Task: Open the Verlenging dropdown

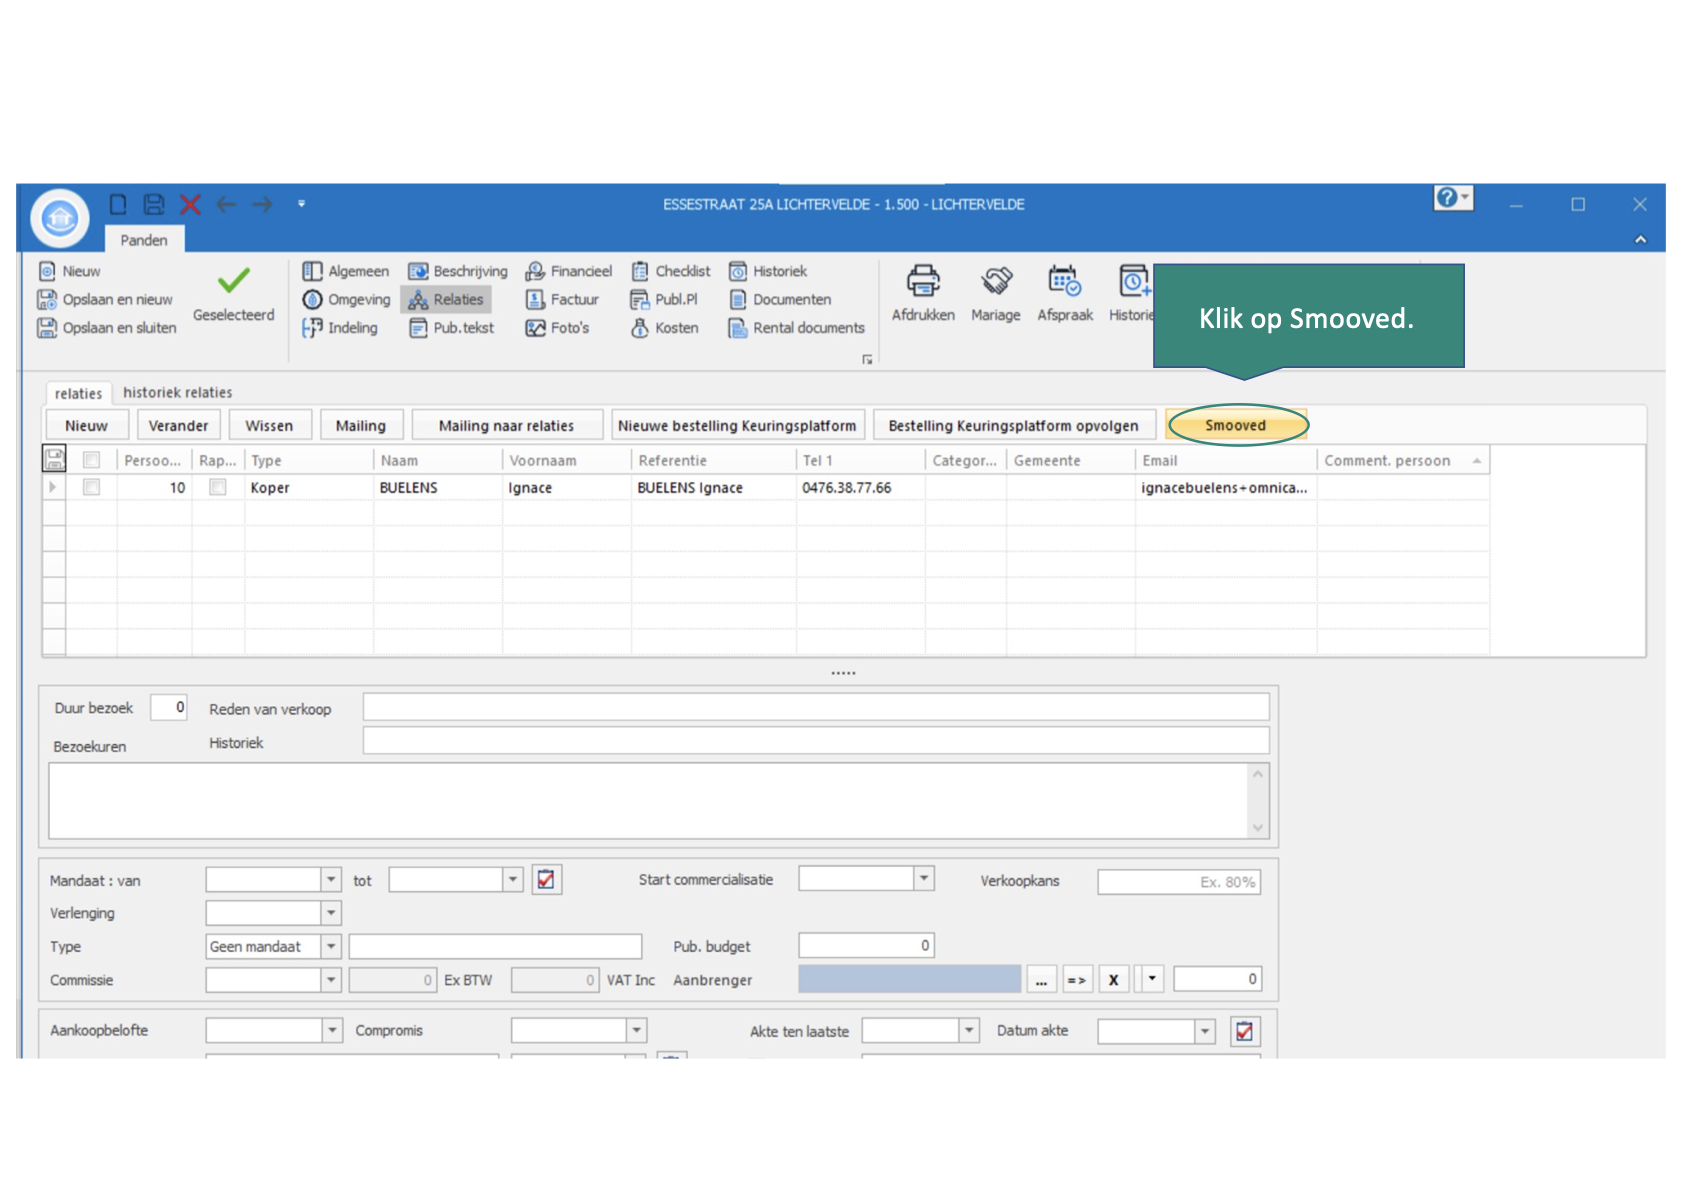Action: pyautogui.click(x=331, y=913)
